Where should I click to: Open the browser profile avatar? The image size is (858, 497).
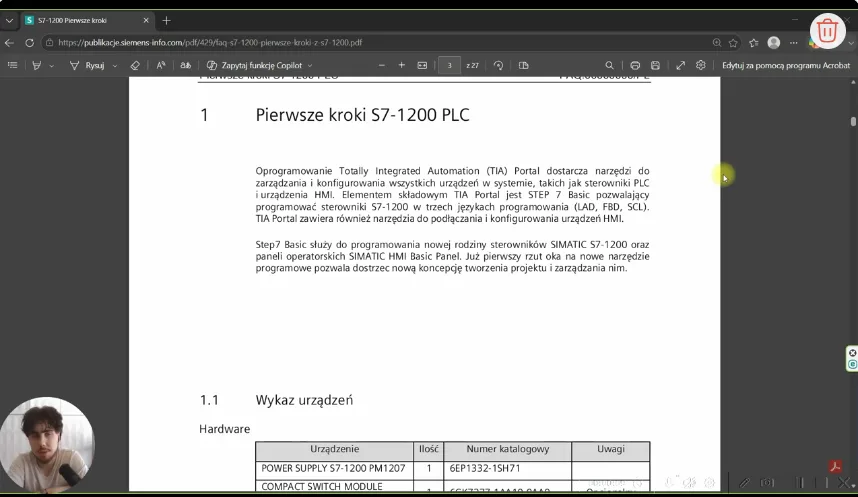pos(774,42)
